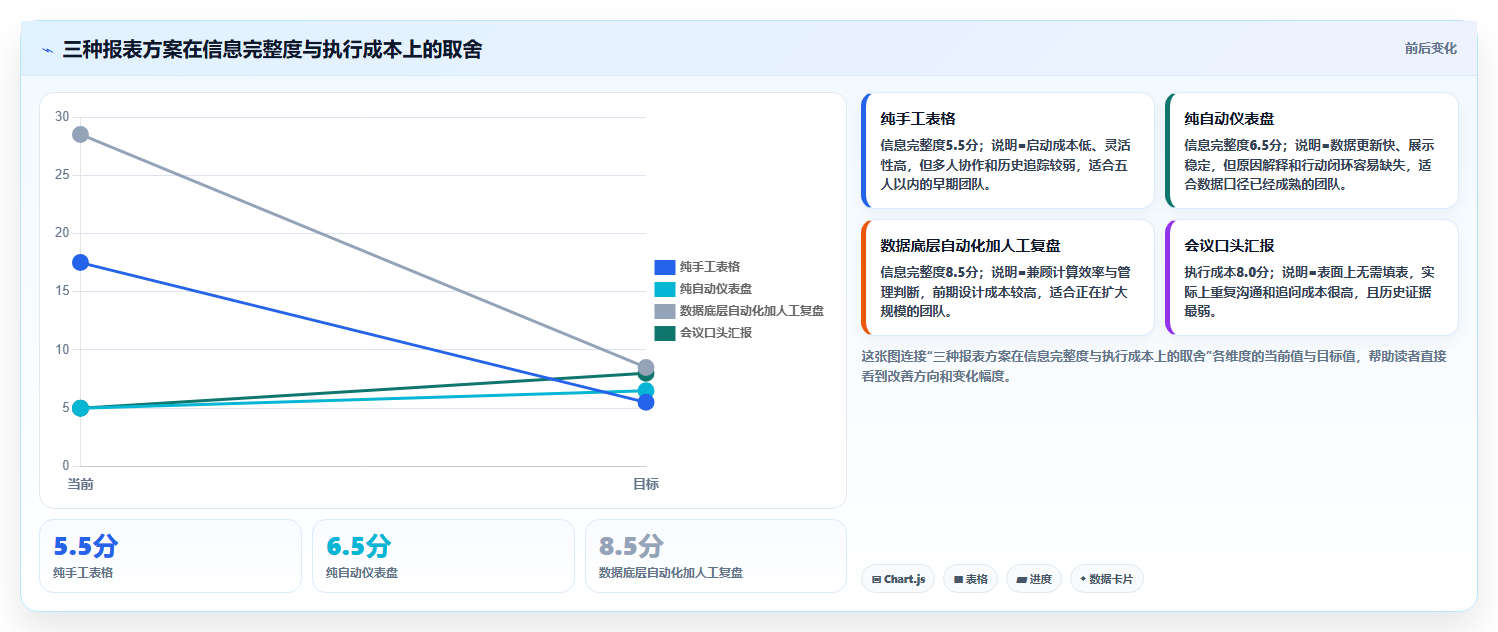Open the 数据底层自动化加人工复盘 description card

tap(1007, 277)
